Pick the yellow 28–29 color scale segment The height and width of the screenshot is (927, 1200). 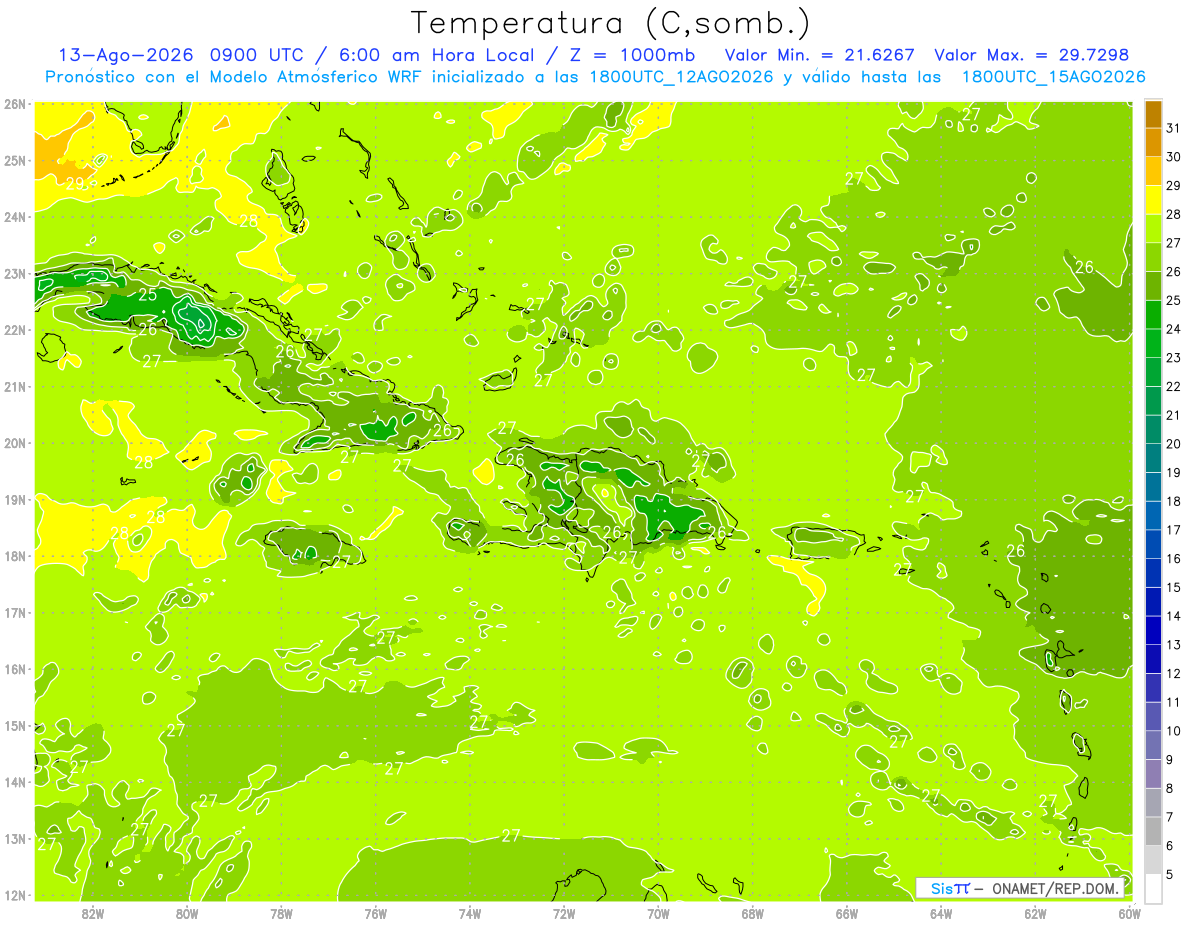click(1153, 200)
